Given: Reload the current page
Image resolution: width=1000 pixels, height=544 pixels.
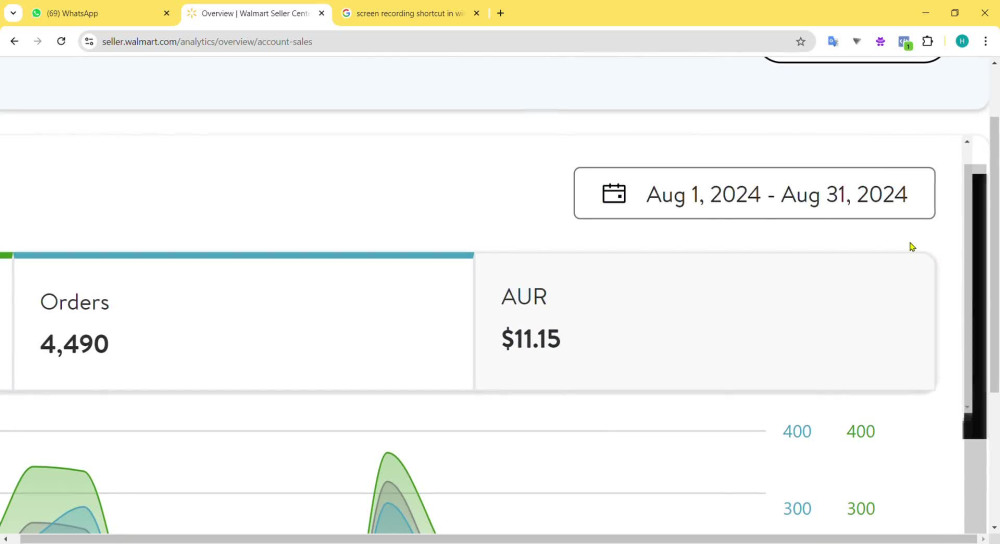Looking at the screenshot, I should click(61, 41).
